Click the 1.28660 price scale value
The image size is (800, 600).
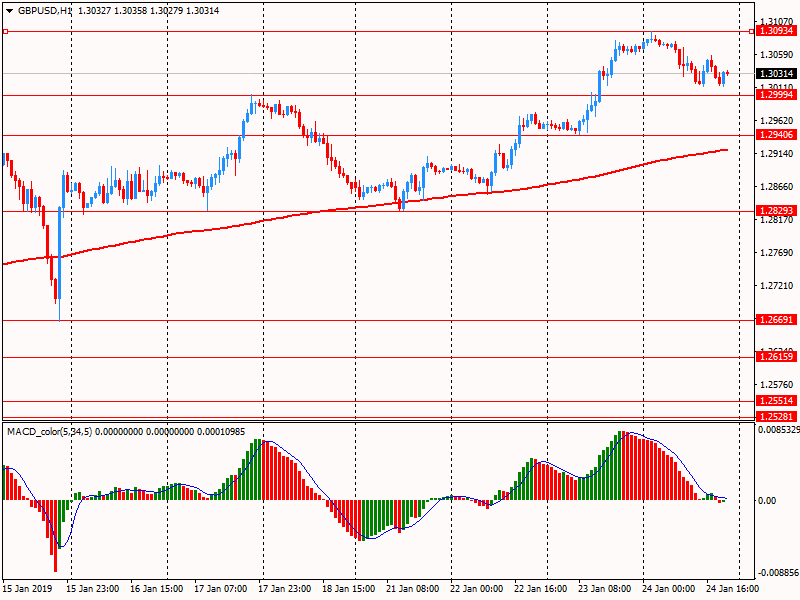coord(777,187)
